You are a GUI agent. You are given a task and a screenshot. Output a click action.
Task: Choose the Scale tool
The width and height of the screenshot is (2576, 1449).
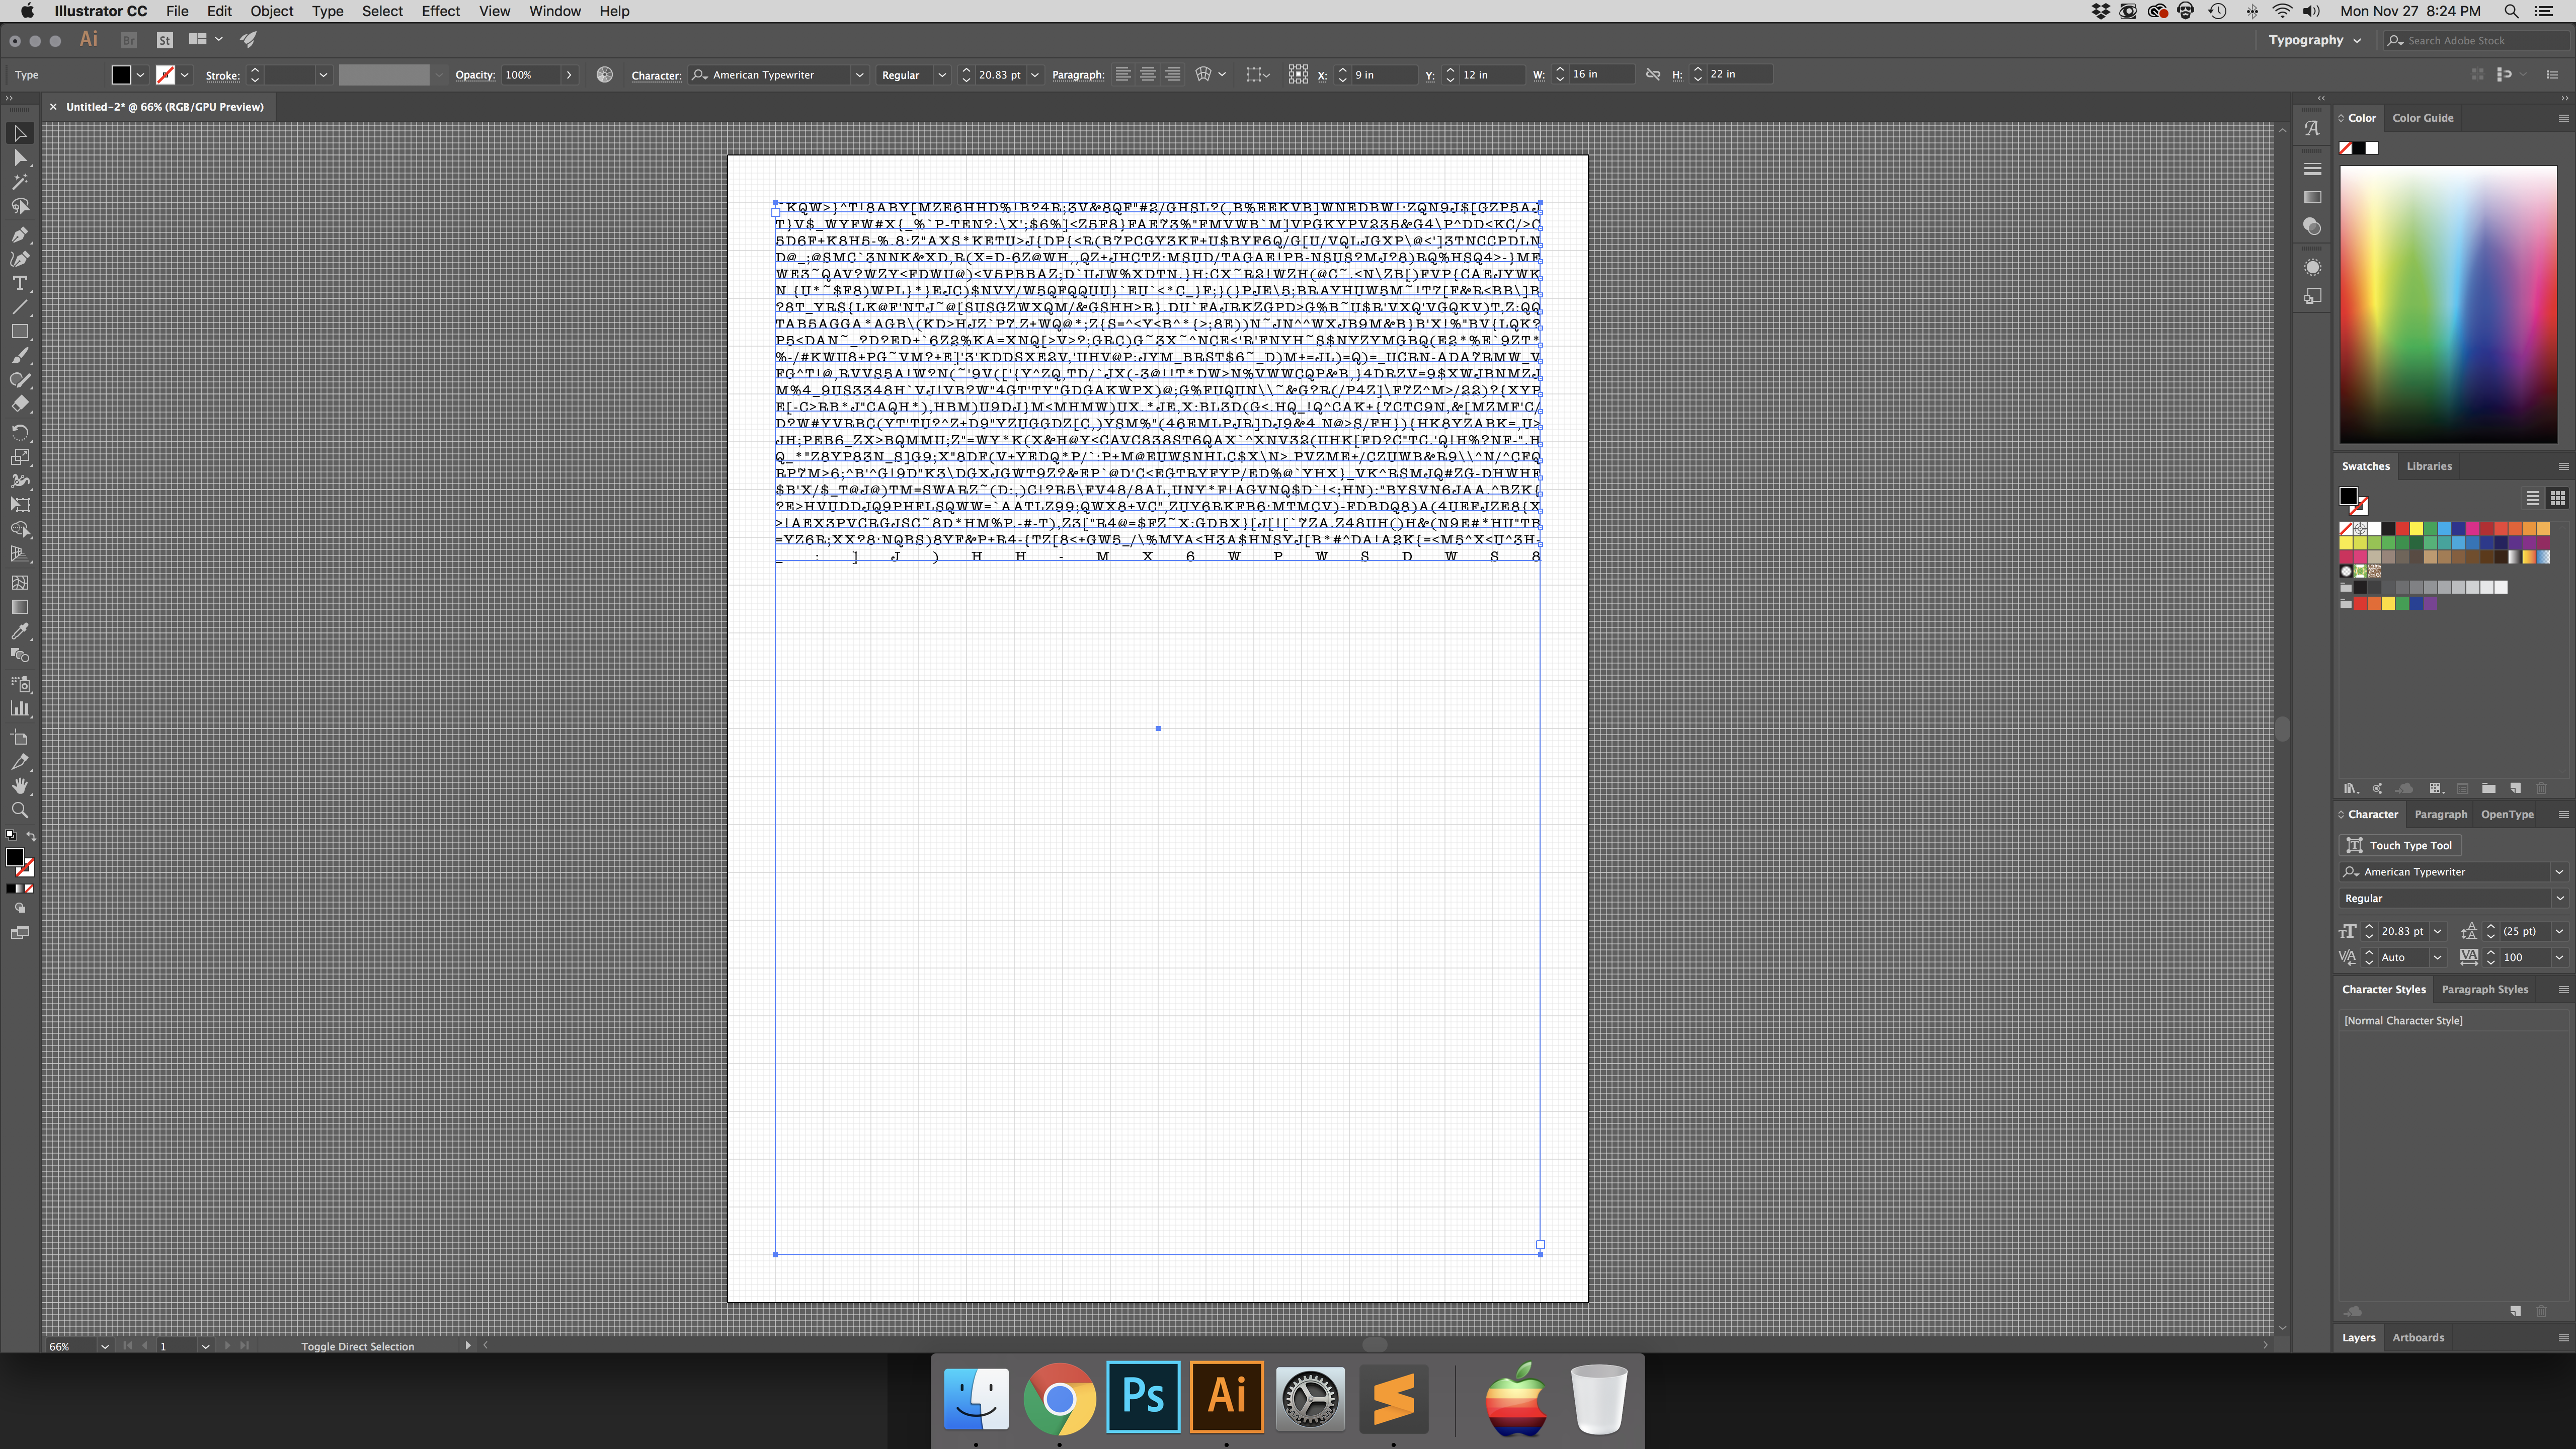(20, 457)
